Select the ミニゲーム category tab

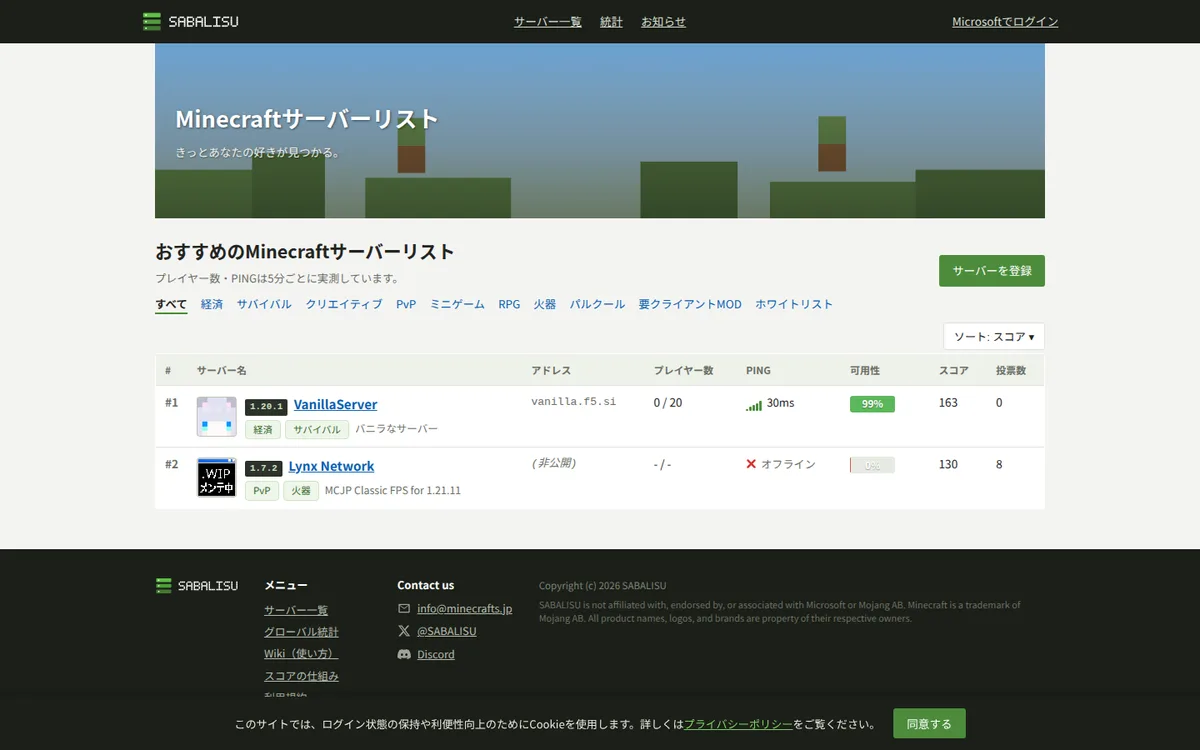click(x=457, y=304)
